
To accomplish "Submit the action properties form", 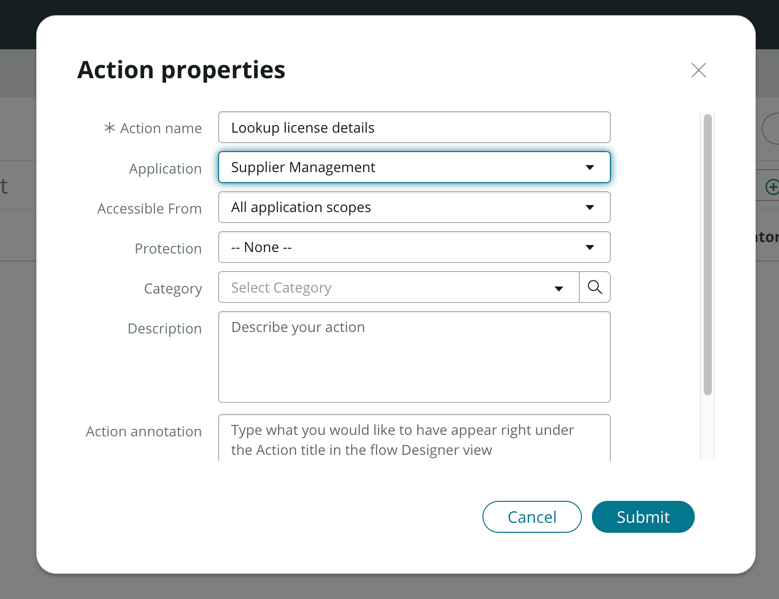I will [x=642, y=517].
